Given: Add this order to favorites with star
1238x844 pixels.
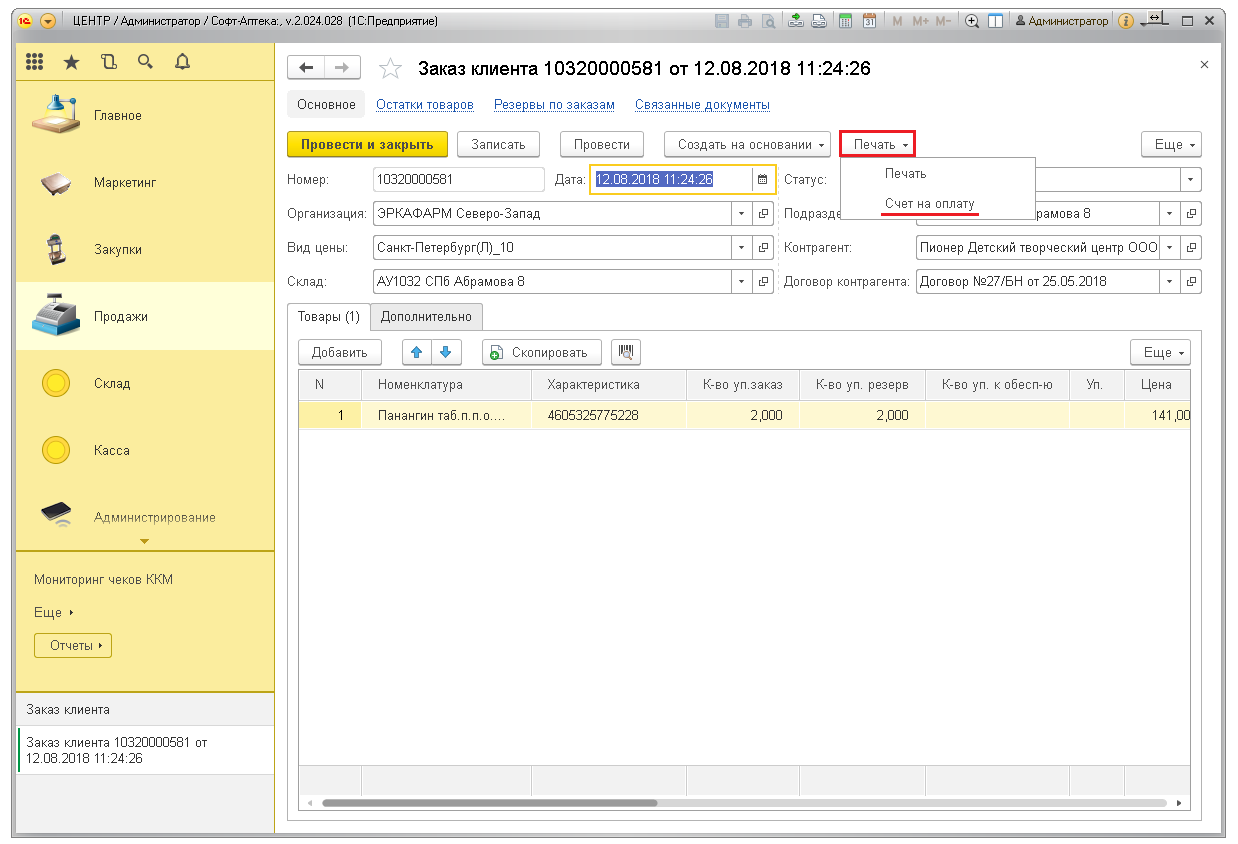Looking at the screenshot, I should coord(391,68).
